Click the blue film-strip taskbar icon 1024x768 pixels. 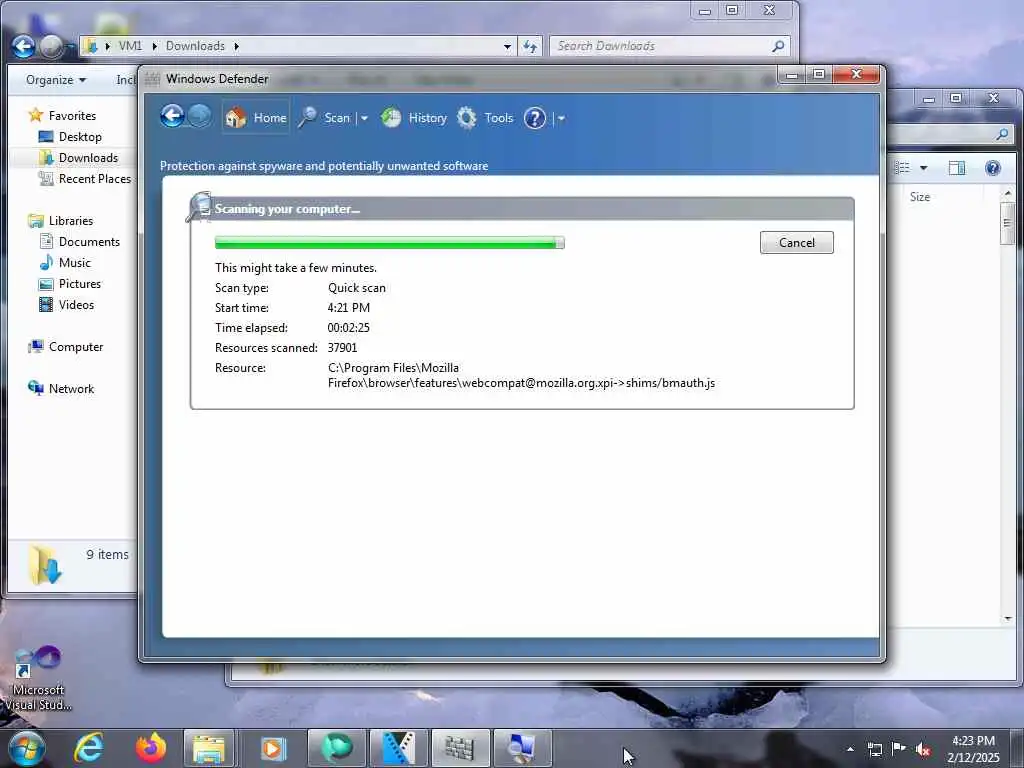(398, 748)
